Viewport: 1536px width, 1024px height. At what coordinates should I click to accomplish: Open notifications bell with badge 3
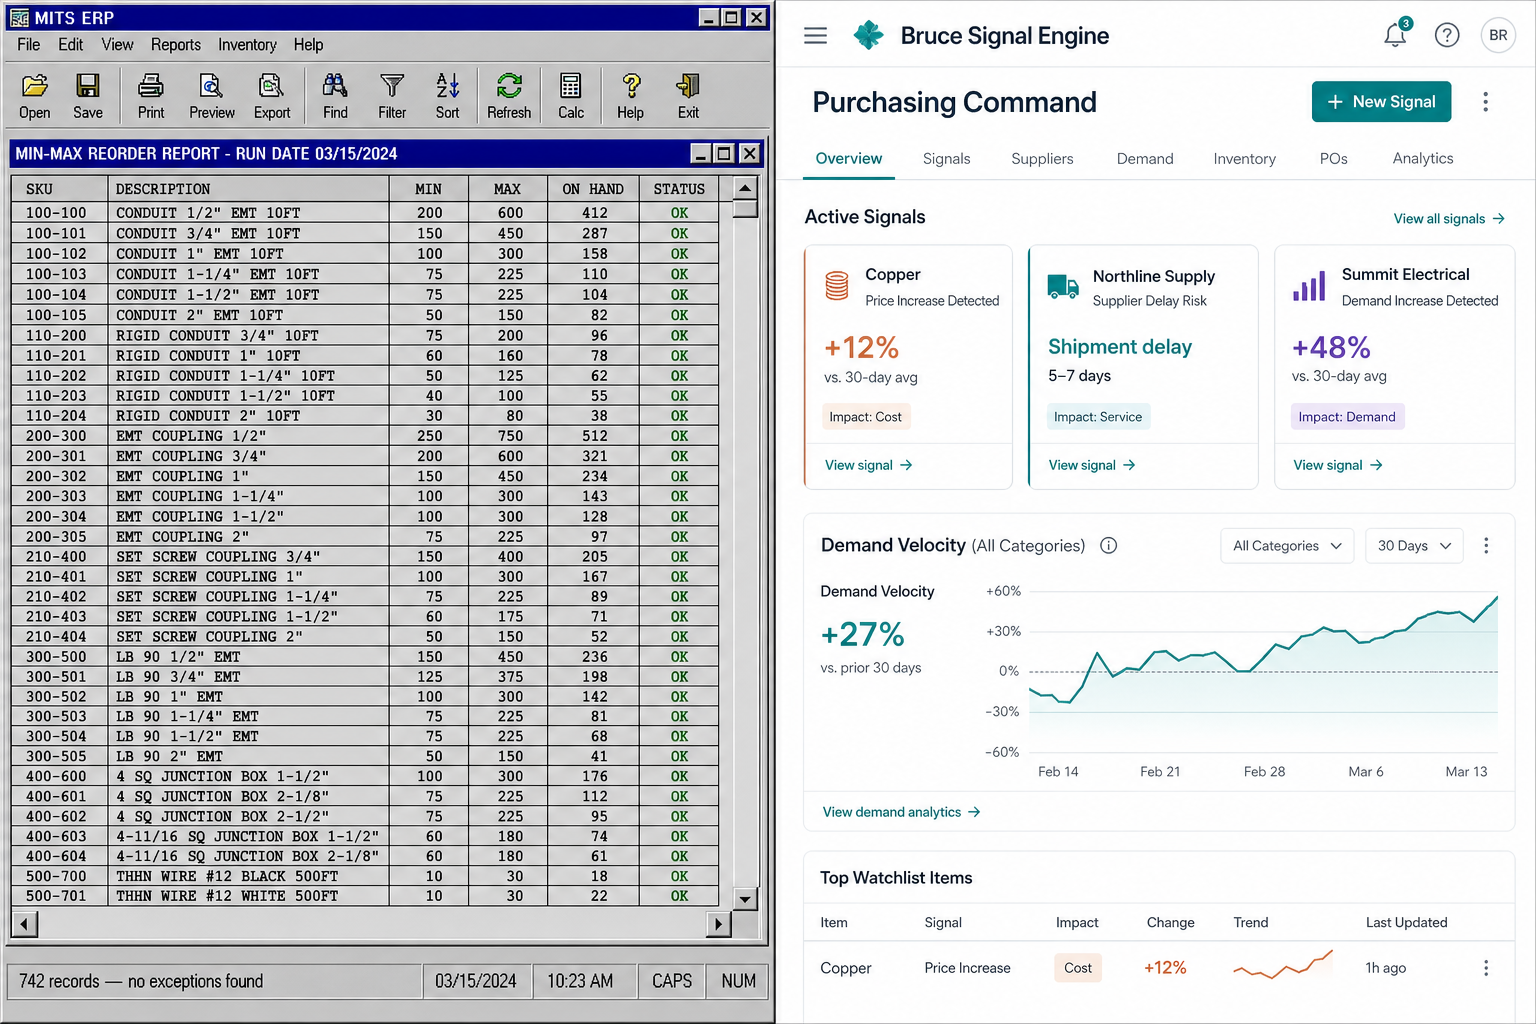tap(1396, 35)
